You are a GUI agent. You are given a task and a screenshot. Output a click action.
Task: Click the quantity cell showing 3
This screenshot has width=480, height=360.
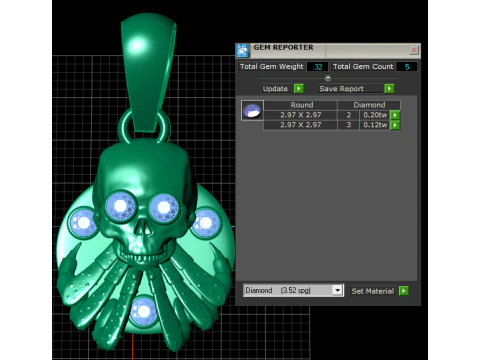349,125
